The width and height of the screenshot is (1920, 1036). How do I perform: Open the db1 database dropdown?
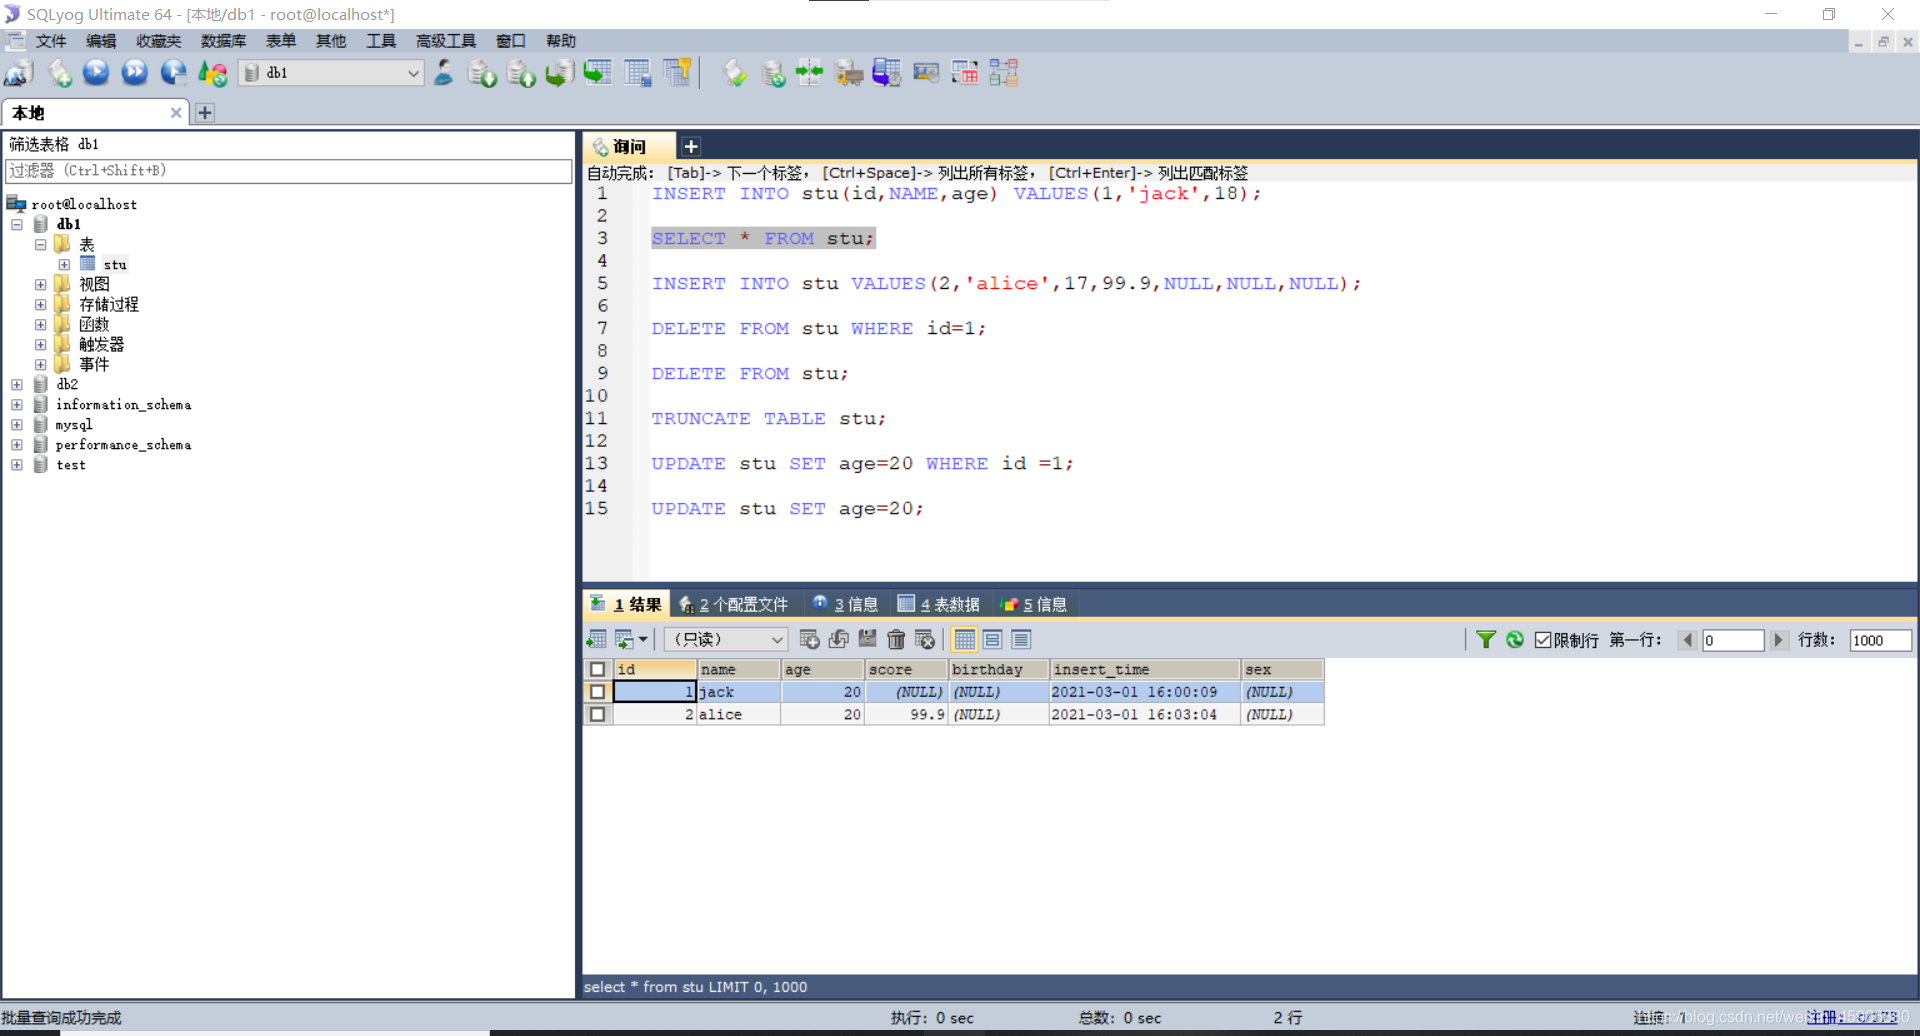coord(413,73)
